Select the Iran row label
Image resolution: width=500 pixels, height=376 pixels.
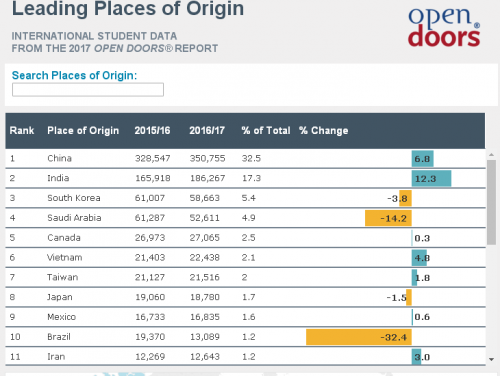tap(56, 357)
